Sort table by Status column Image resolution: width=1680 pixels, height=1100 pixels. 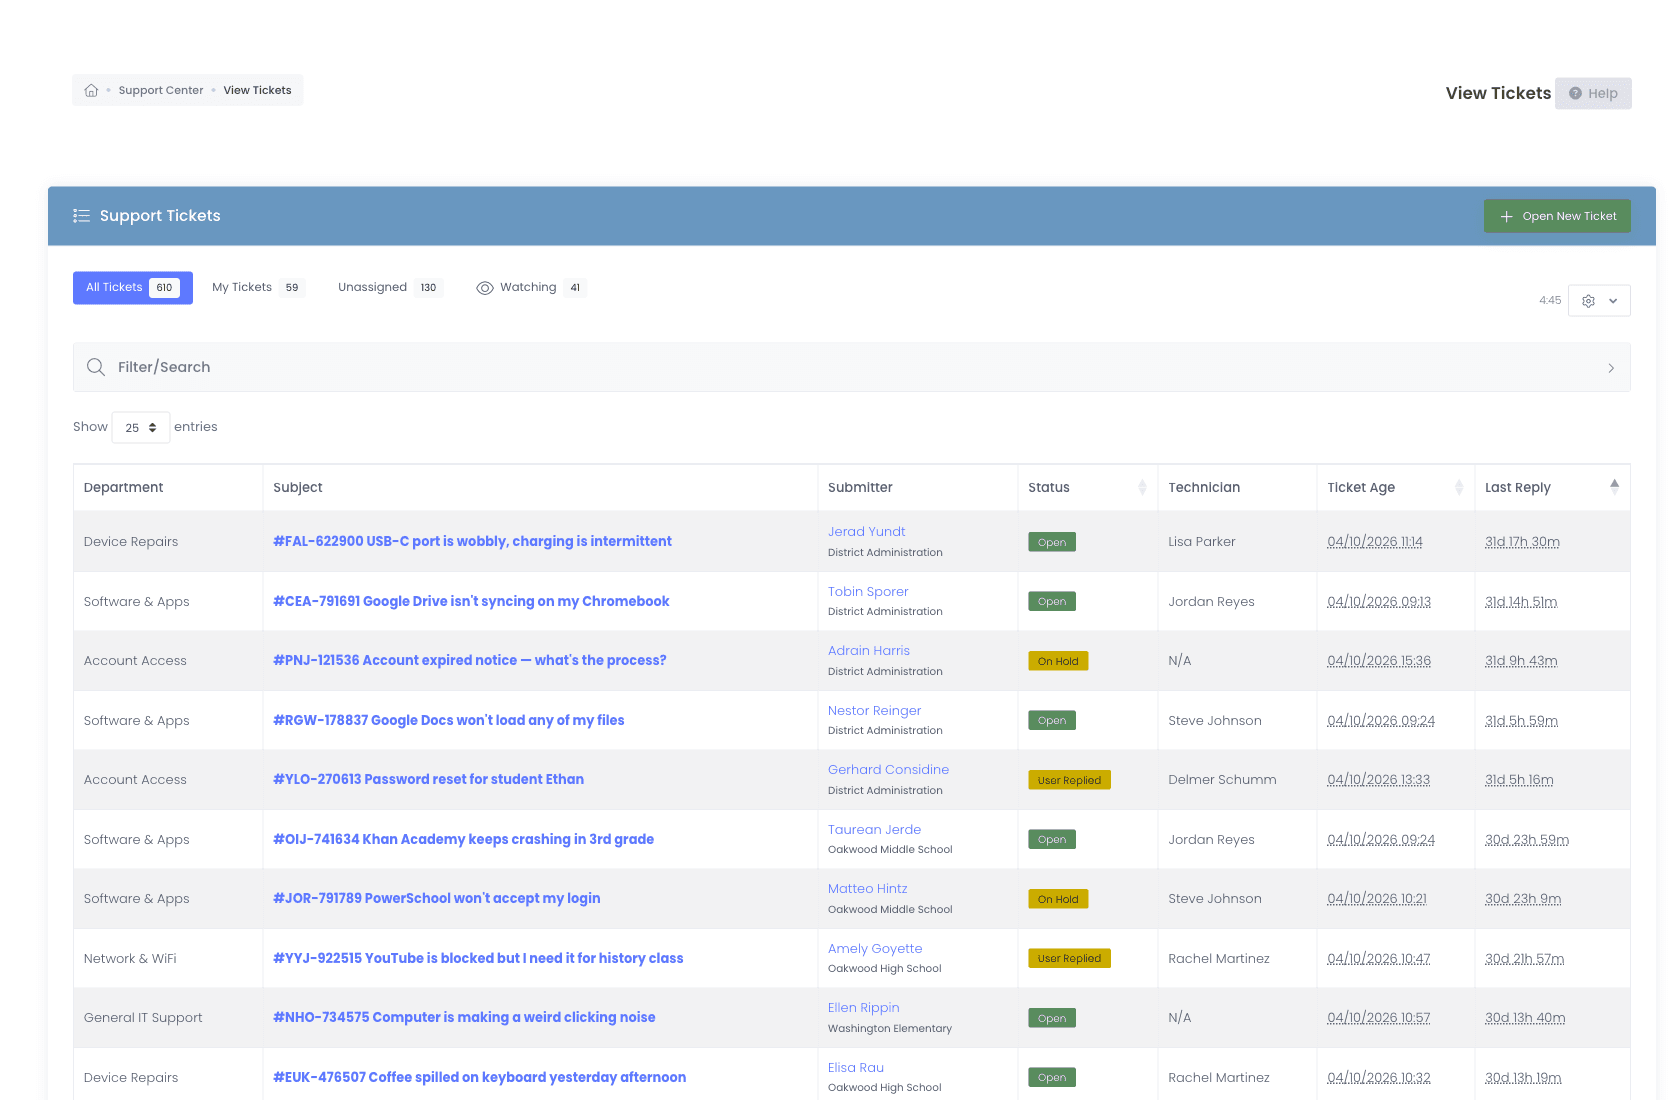tap(1087, 487)
